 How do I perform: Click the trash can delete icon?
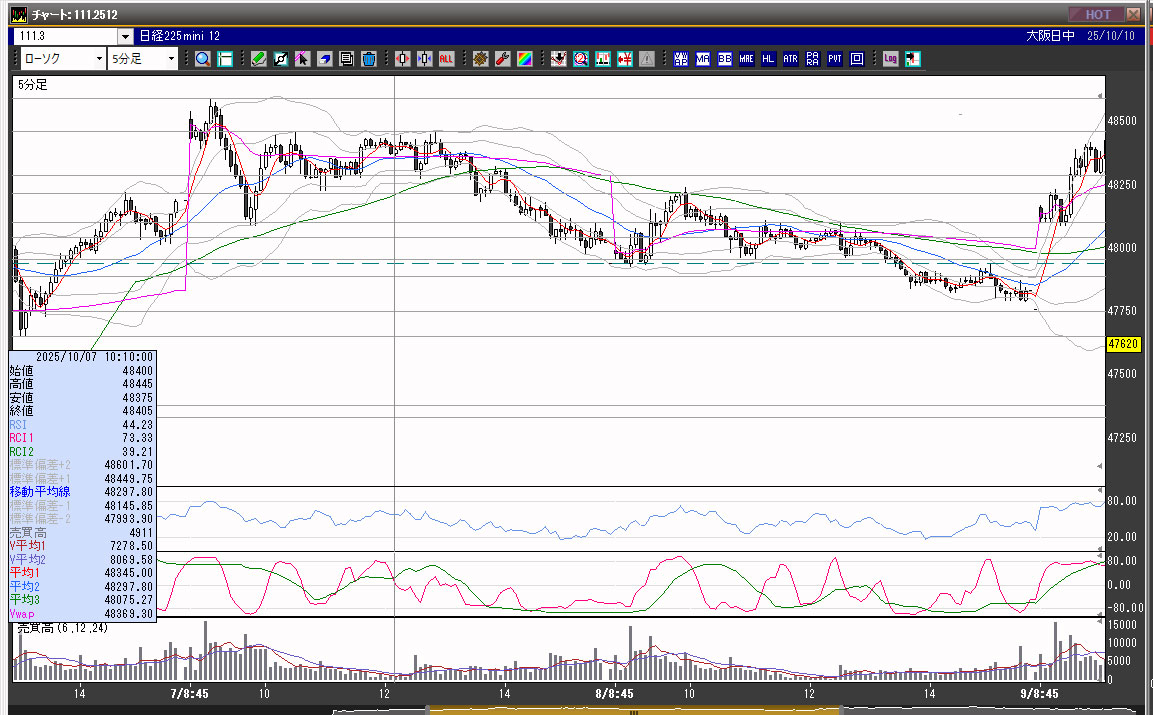pyautogui.click(x=368, y=59)
